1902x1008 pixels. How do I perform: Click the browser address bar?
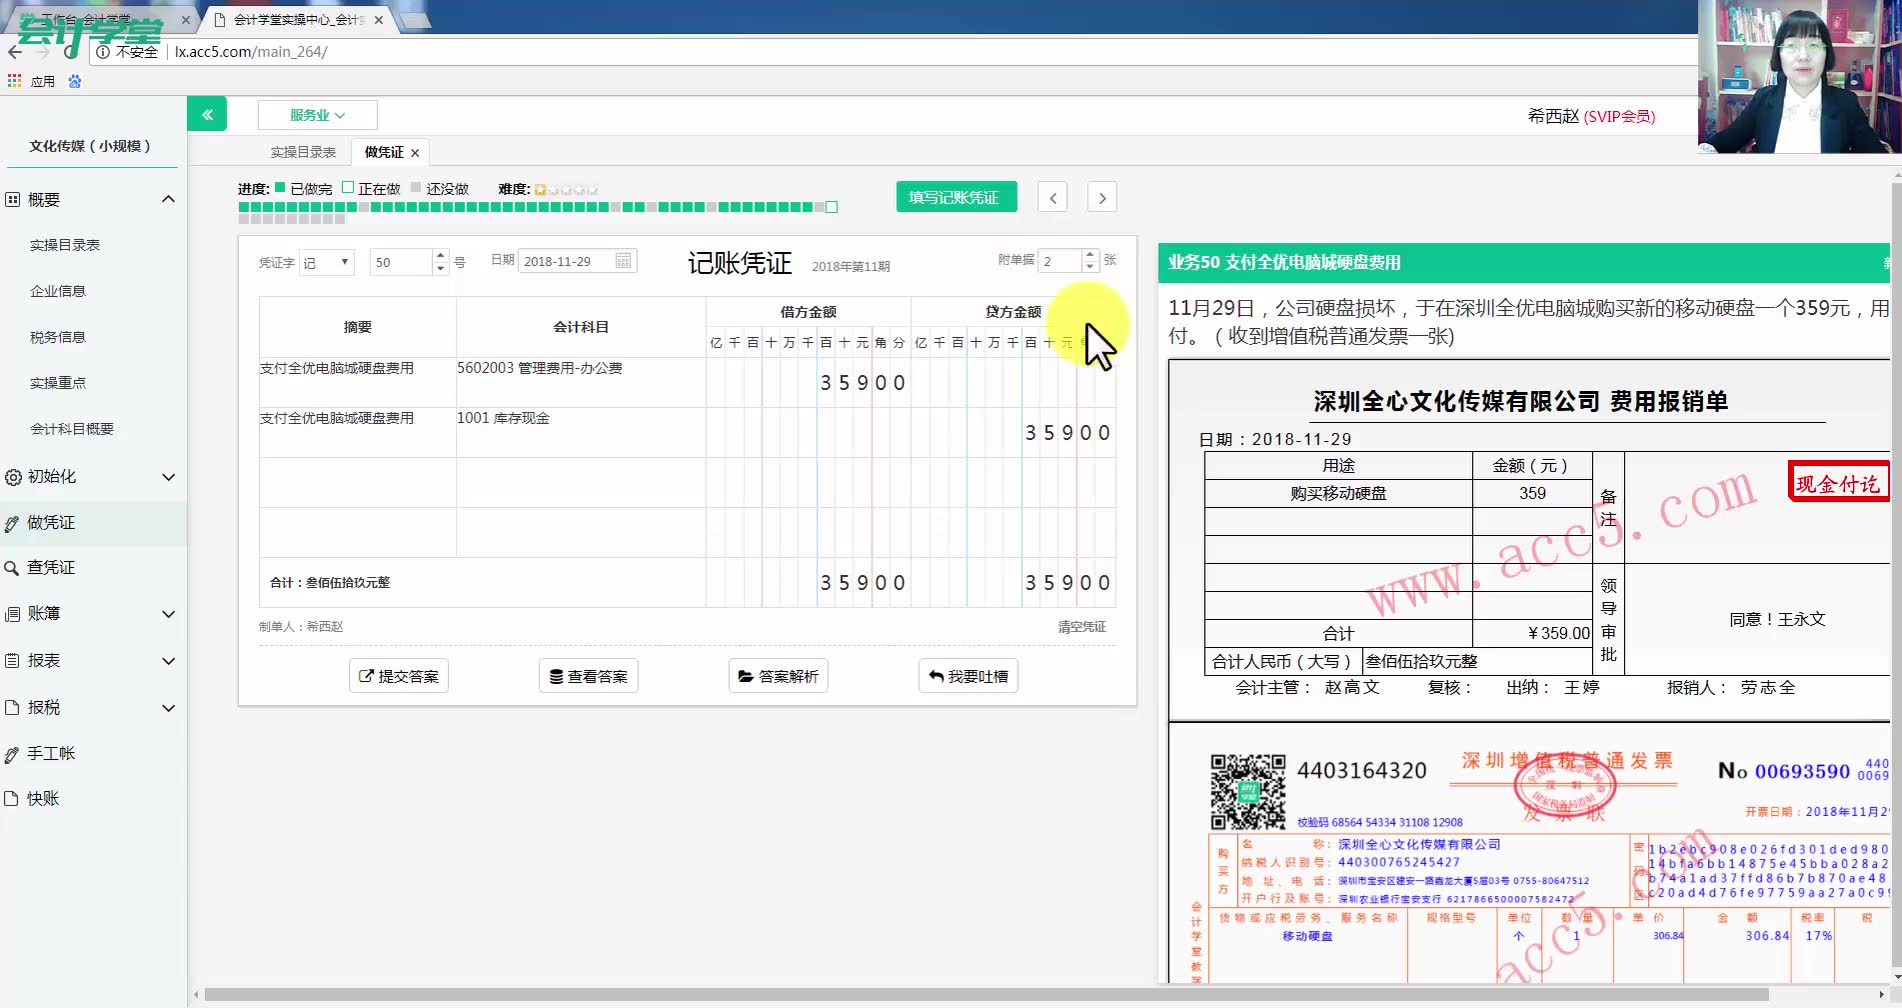point(400,52)
